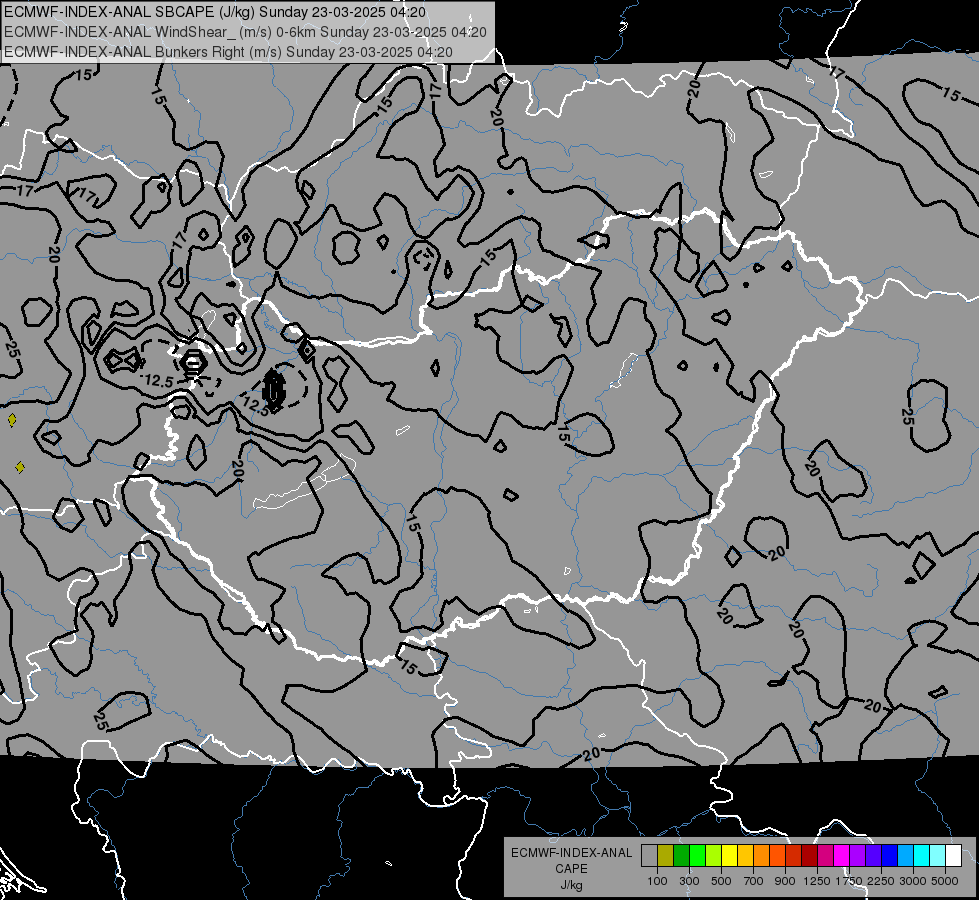This screenshot has width=979, height=900.
Task: Select the pale cyan legend swatch
Action: pos(937,855)
